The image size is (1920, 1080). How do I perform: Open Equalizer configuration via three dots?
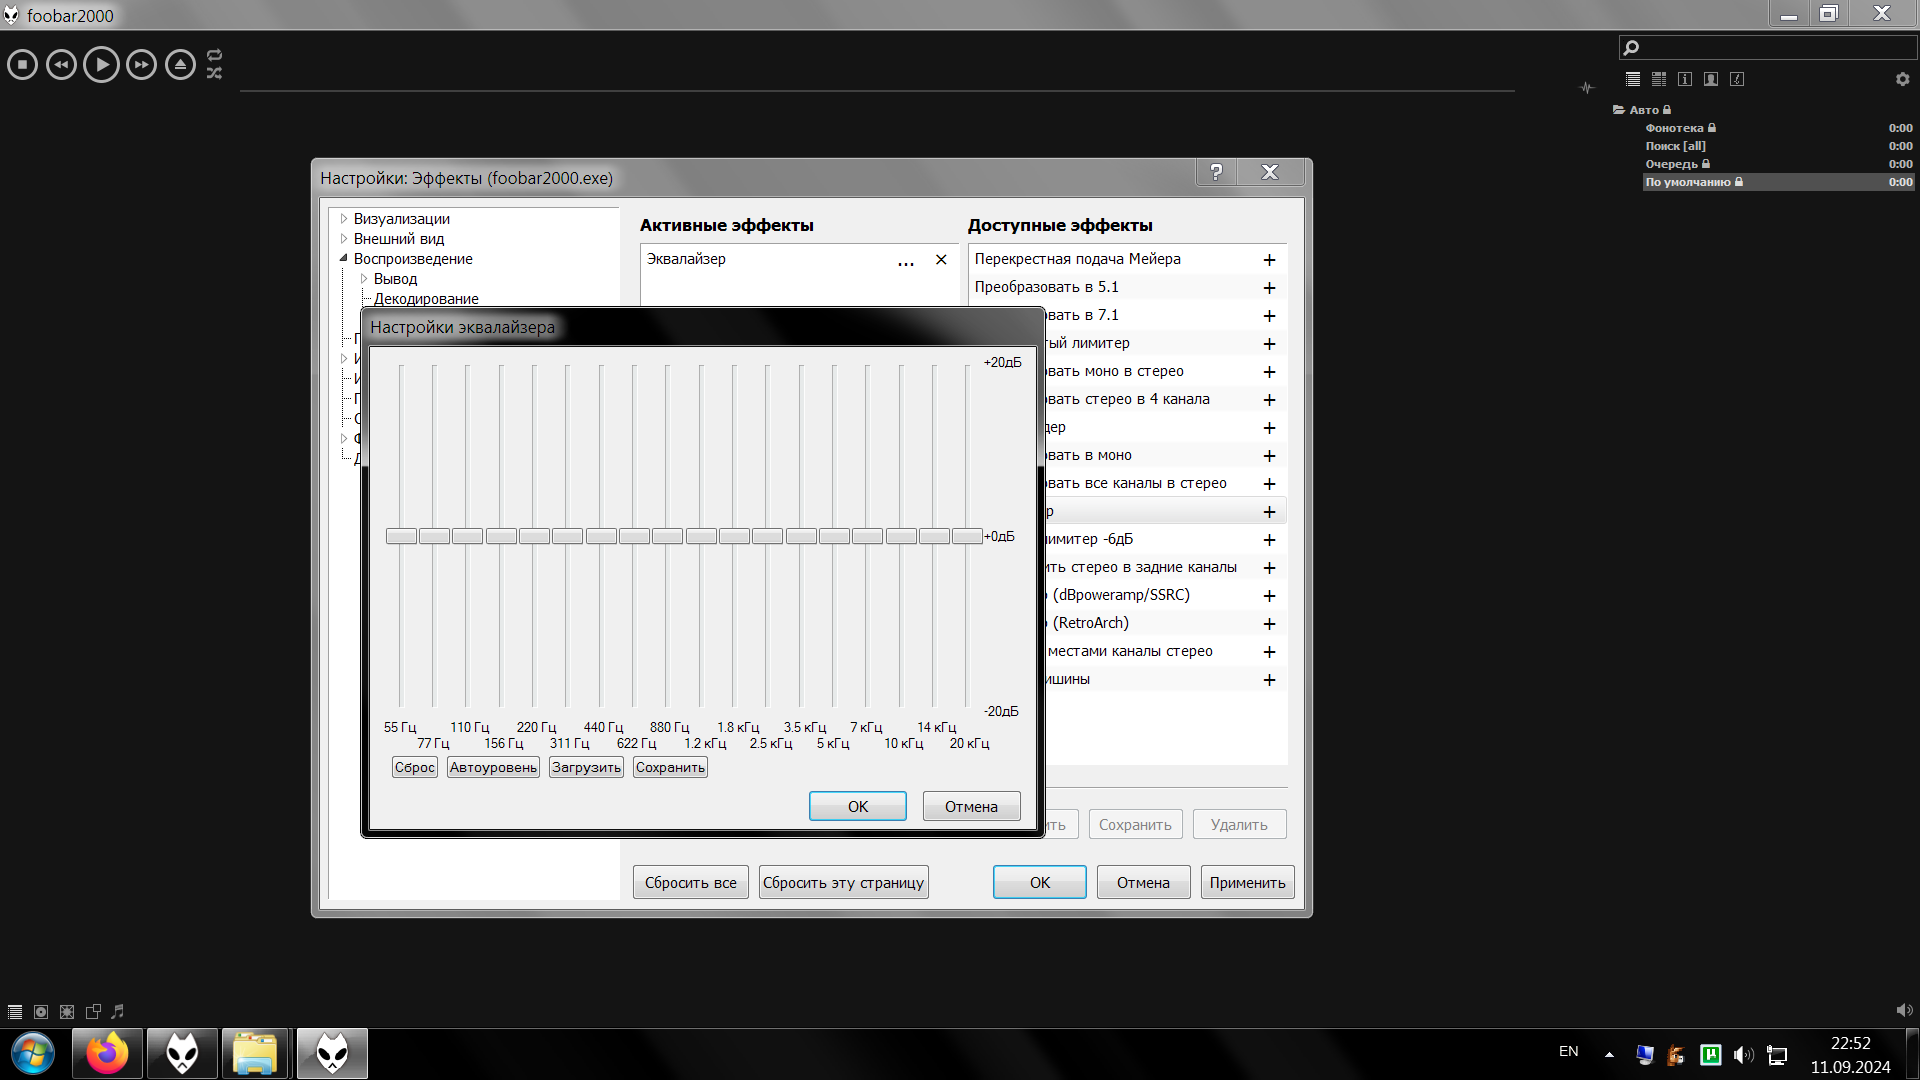click(906, 260)
